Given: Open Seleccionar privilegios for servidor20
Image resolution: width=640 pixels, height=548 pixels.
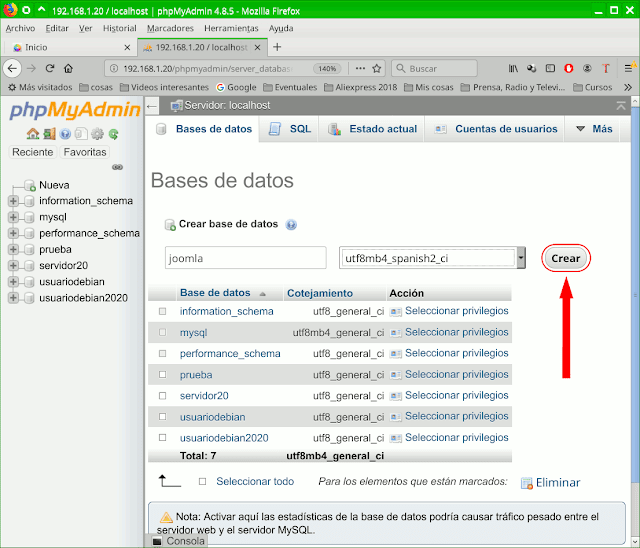Looking at the screenshot, I should [456, 395].
